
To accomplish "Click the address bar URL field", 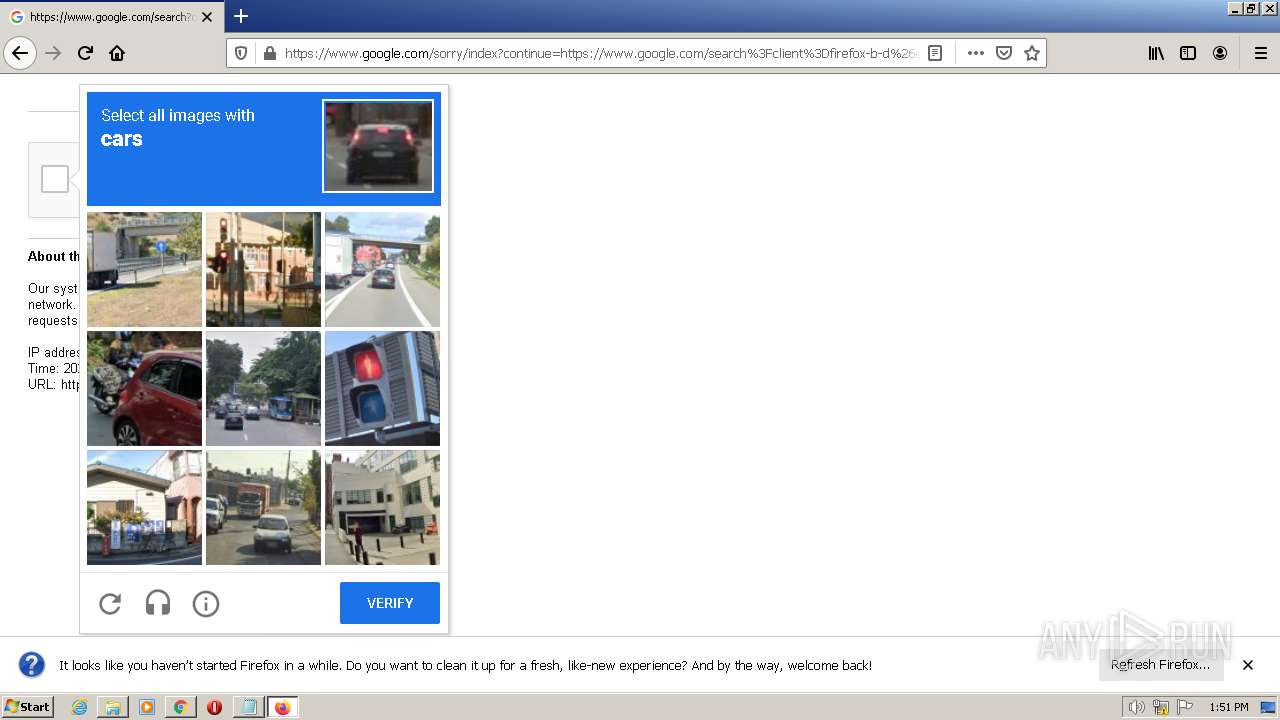I will click(x=600, y=53).
